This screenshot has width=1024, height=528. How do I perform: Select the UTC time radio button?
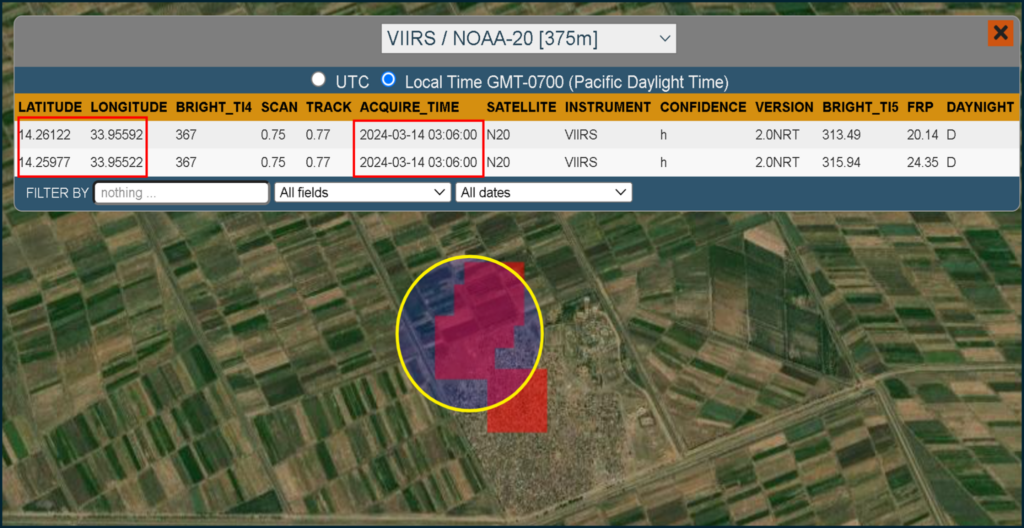click(x=319, y=80)
